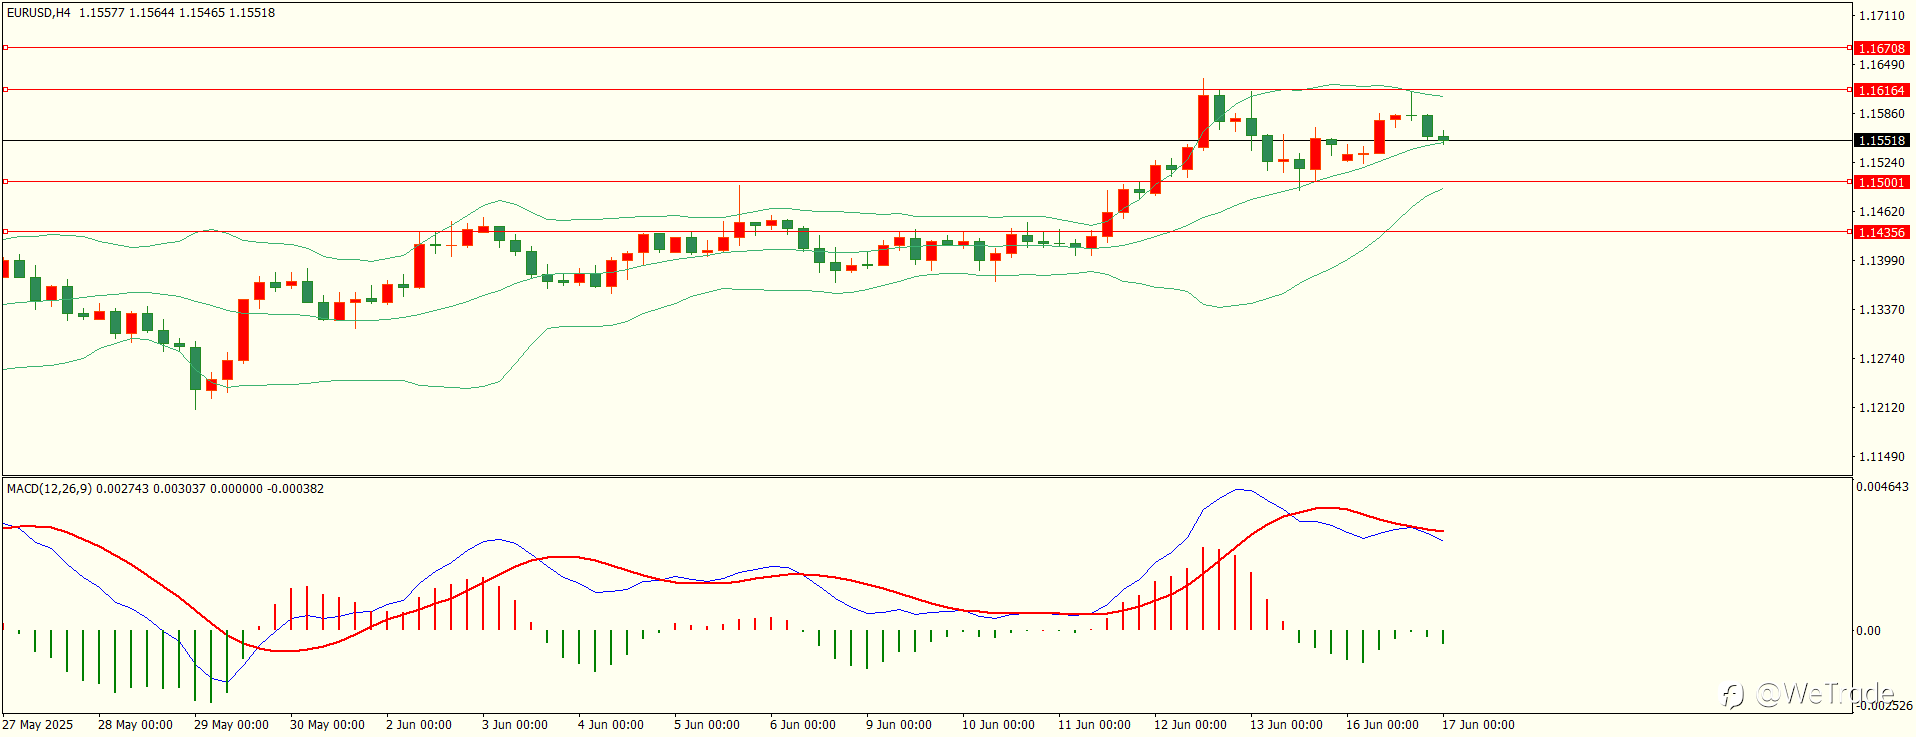Viewport: 1916px width, 737px height.
Task: Click the 6 Jun 00:00 time label
Action: point(803,725)
